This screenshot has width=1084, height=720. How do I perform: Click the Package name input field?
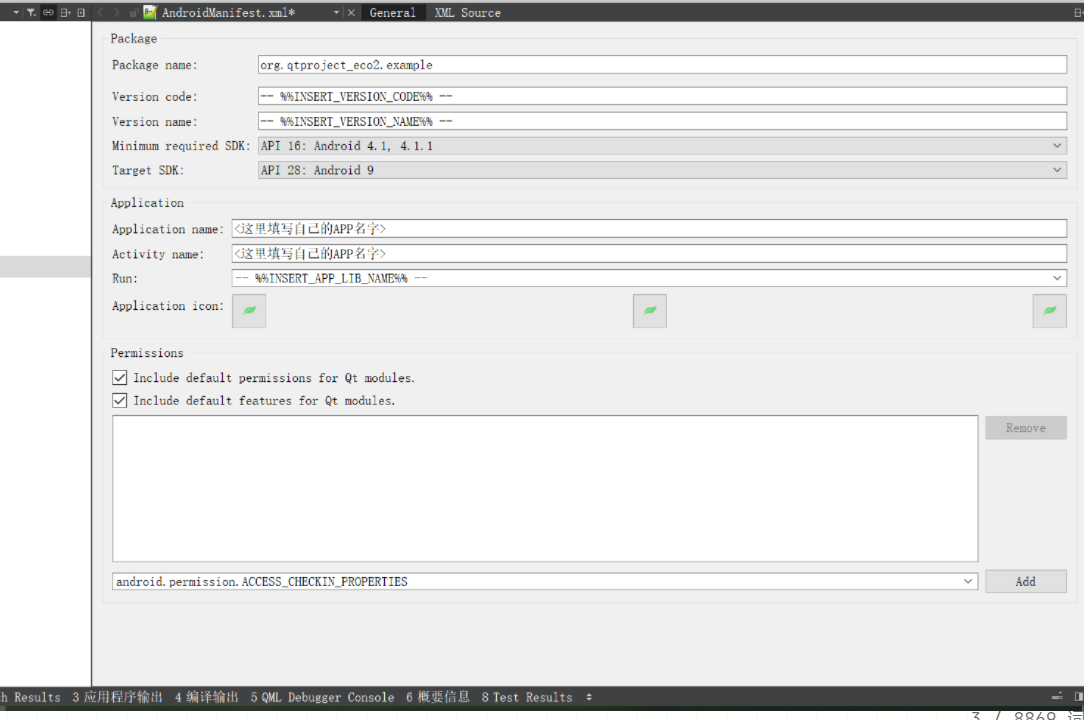661,65
